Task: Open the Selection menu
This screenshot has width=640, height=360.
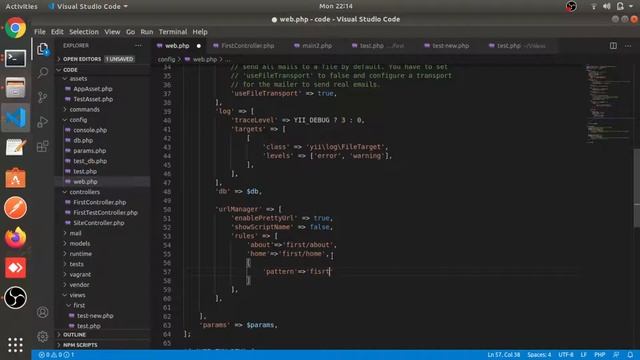Action: pyautogui.click(x=84, y=32)
